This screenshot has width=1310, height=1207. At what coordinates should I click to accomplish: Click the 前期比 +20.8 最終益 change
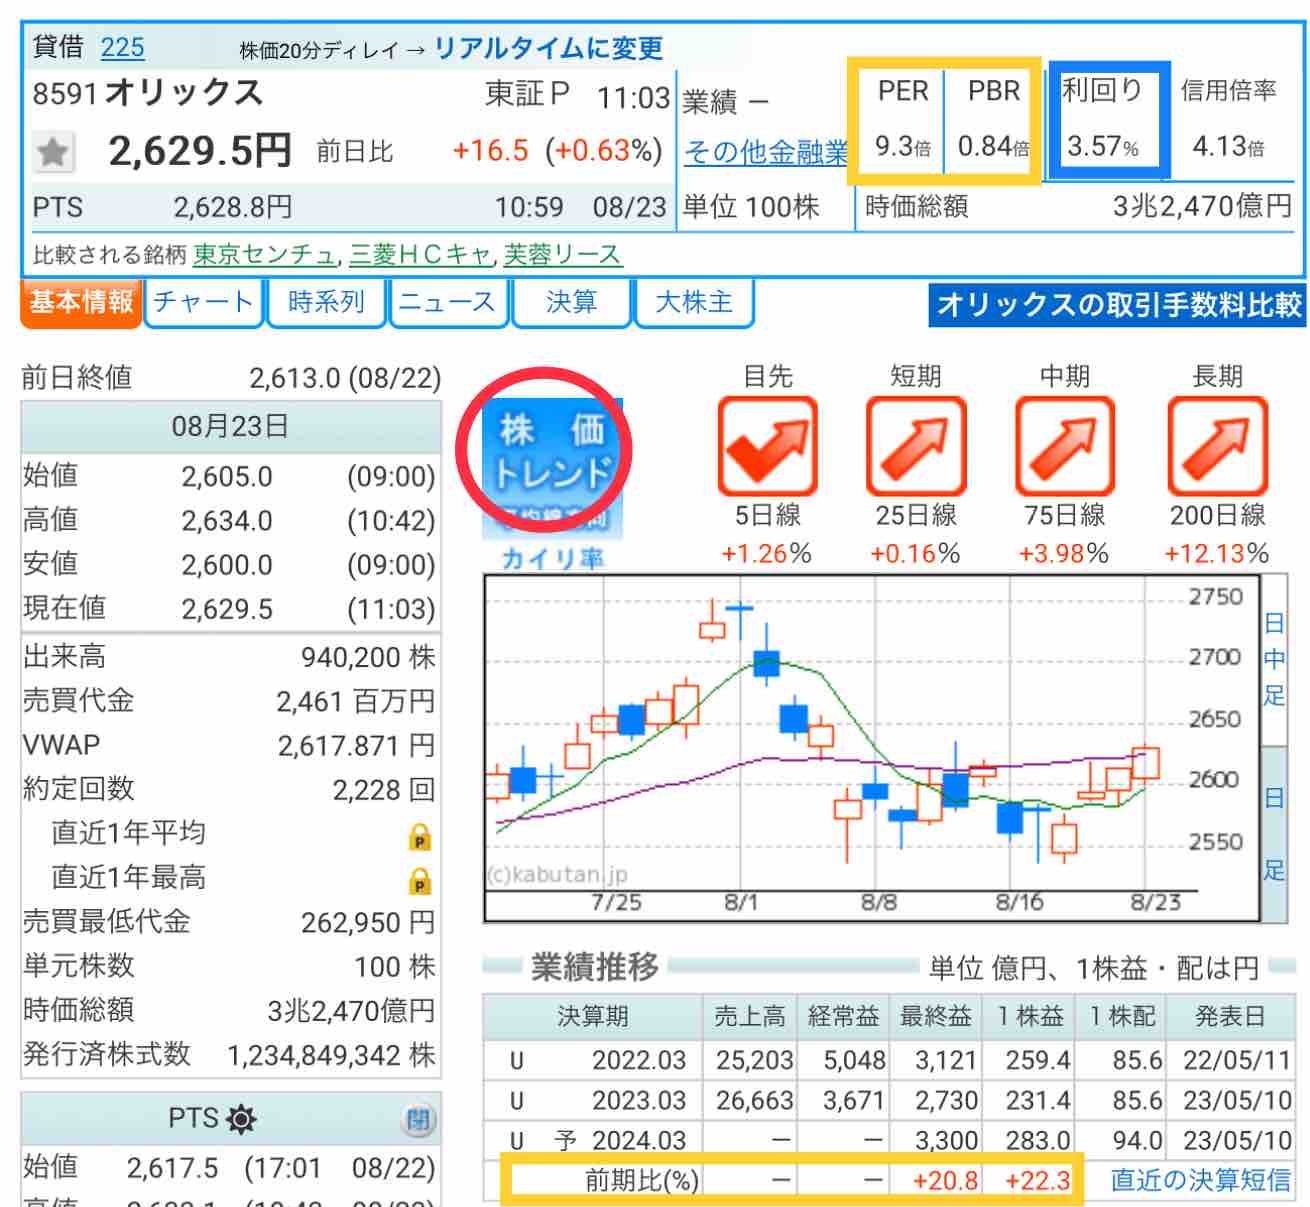click(945, 1181)
